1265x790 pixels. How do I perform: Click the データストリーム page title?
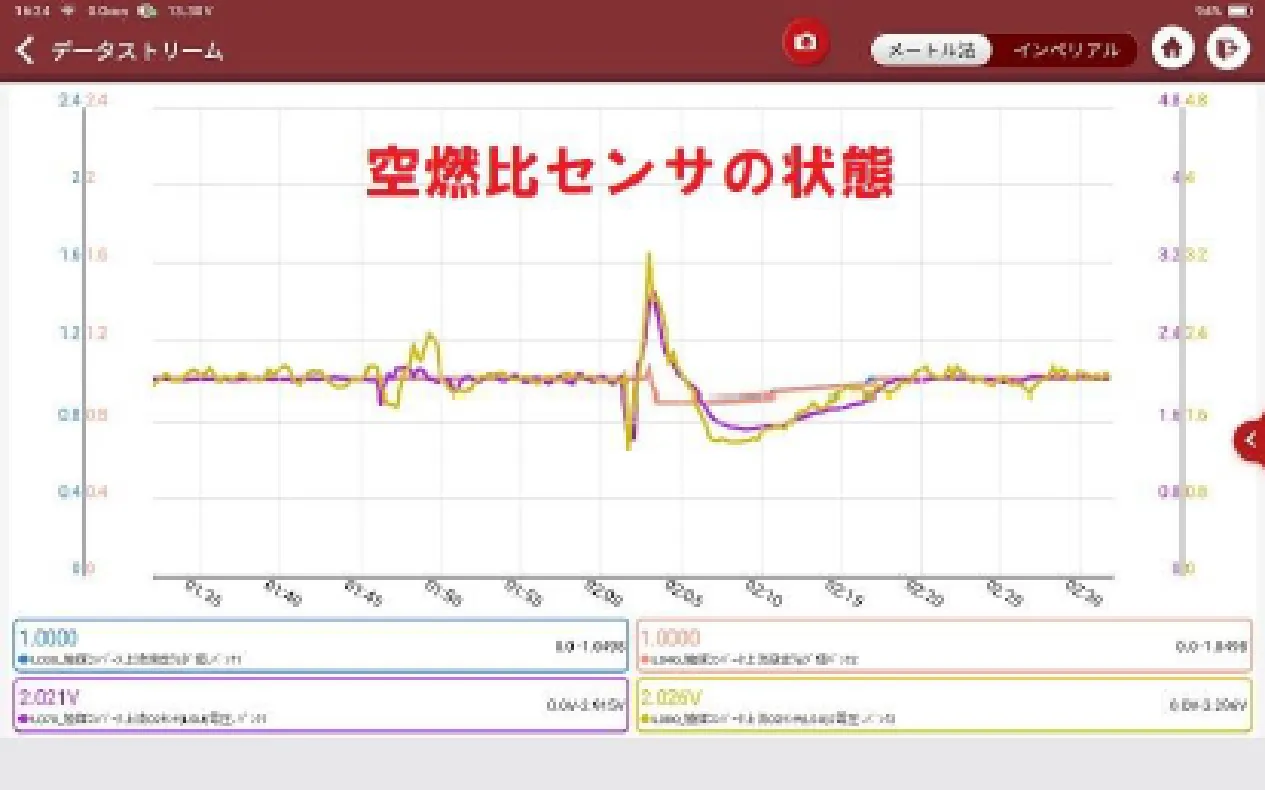tap(137, 51)
